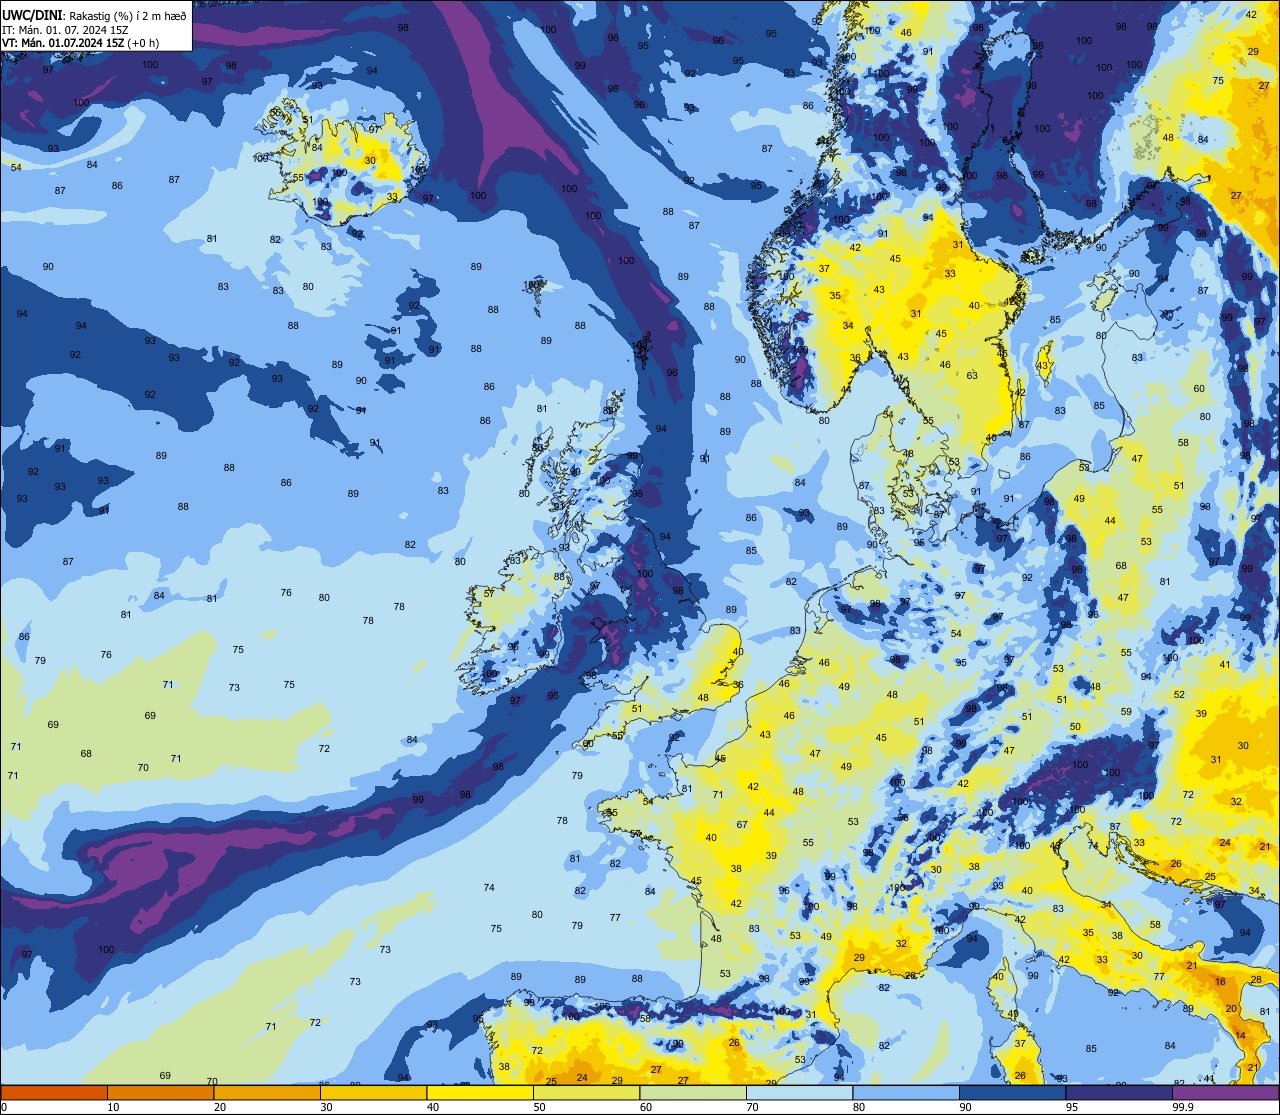This screenshot has width=1280, height=1115.
Task: Click the legend scale label 99.9
Action: pos(1183,1107)
